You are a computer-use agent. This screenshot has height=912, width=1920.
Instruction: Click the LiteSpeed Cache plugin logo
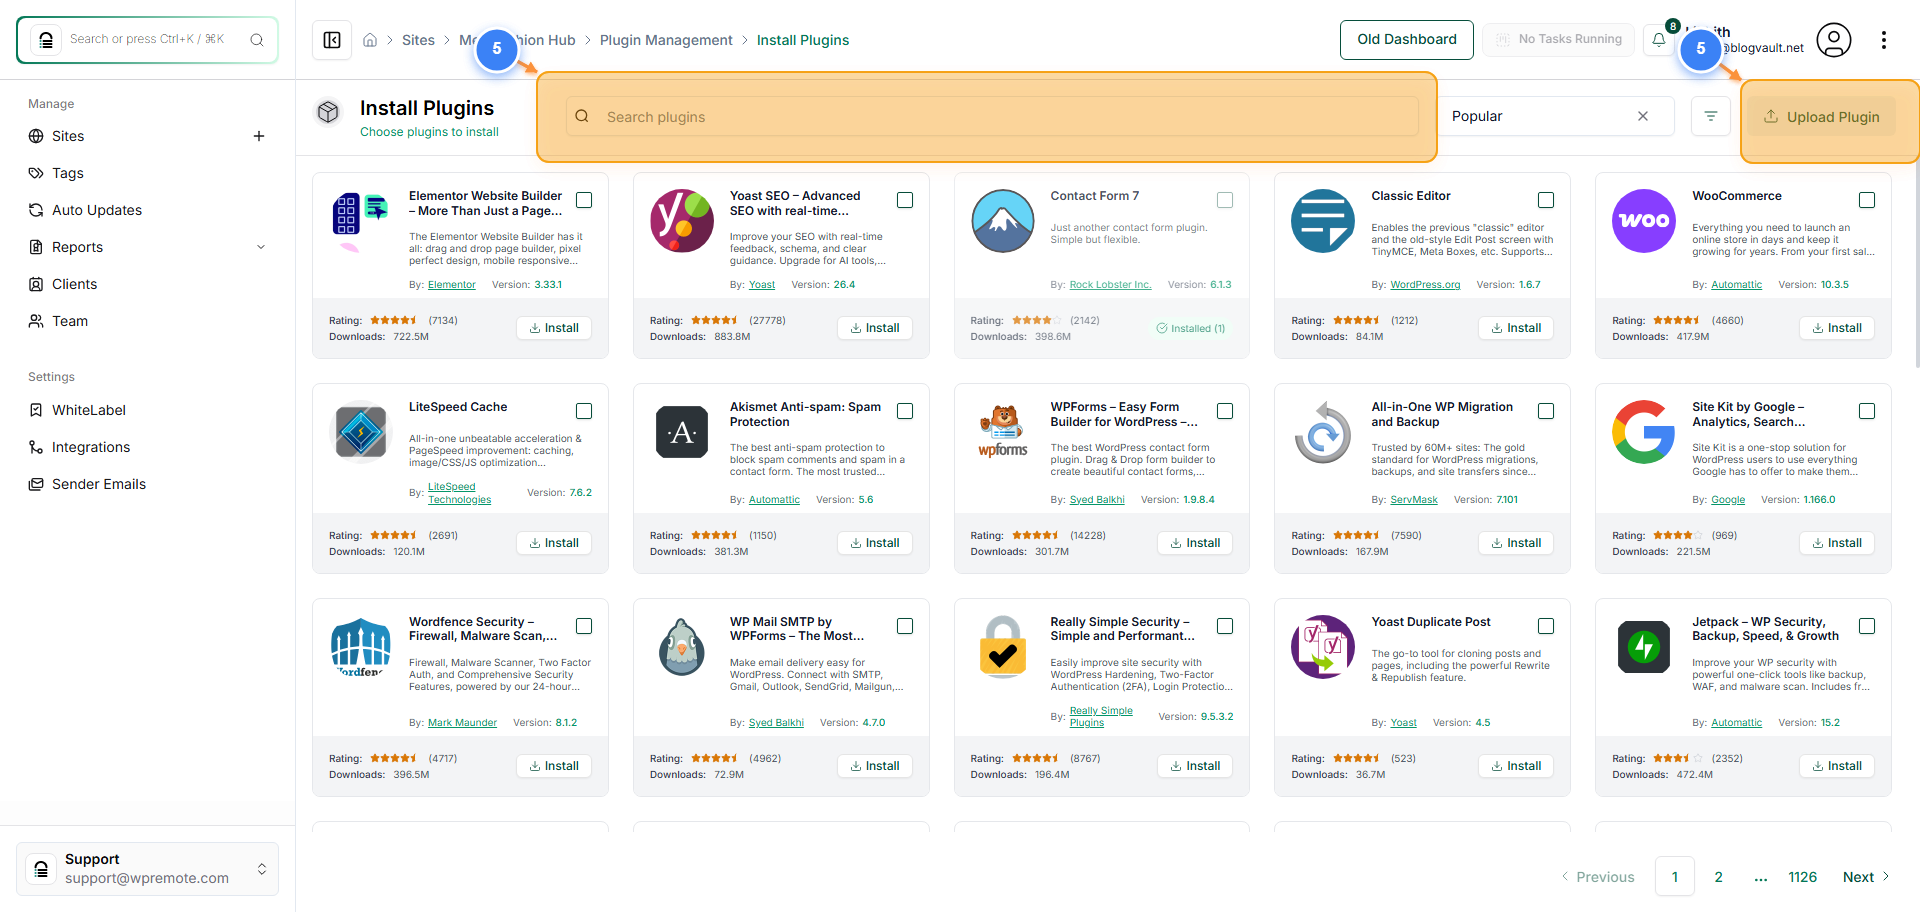361,432
